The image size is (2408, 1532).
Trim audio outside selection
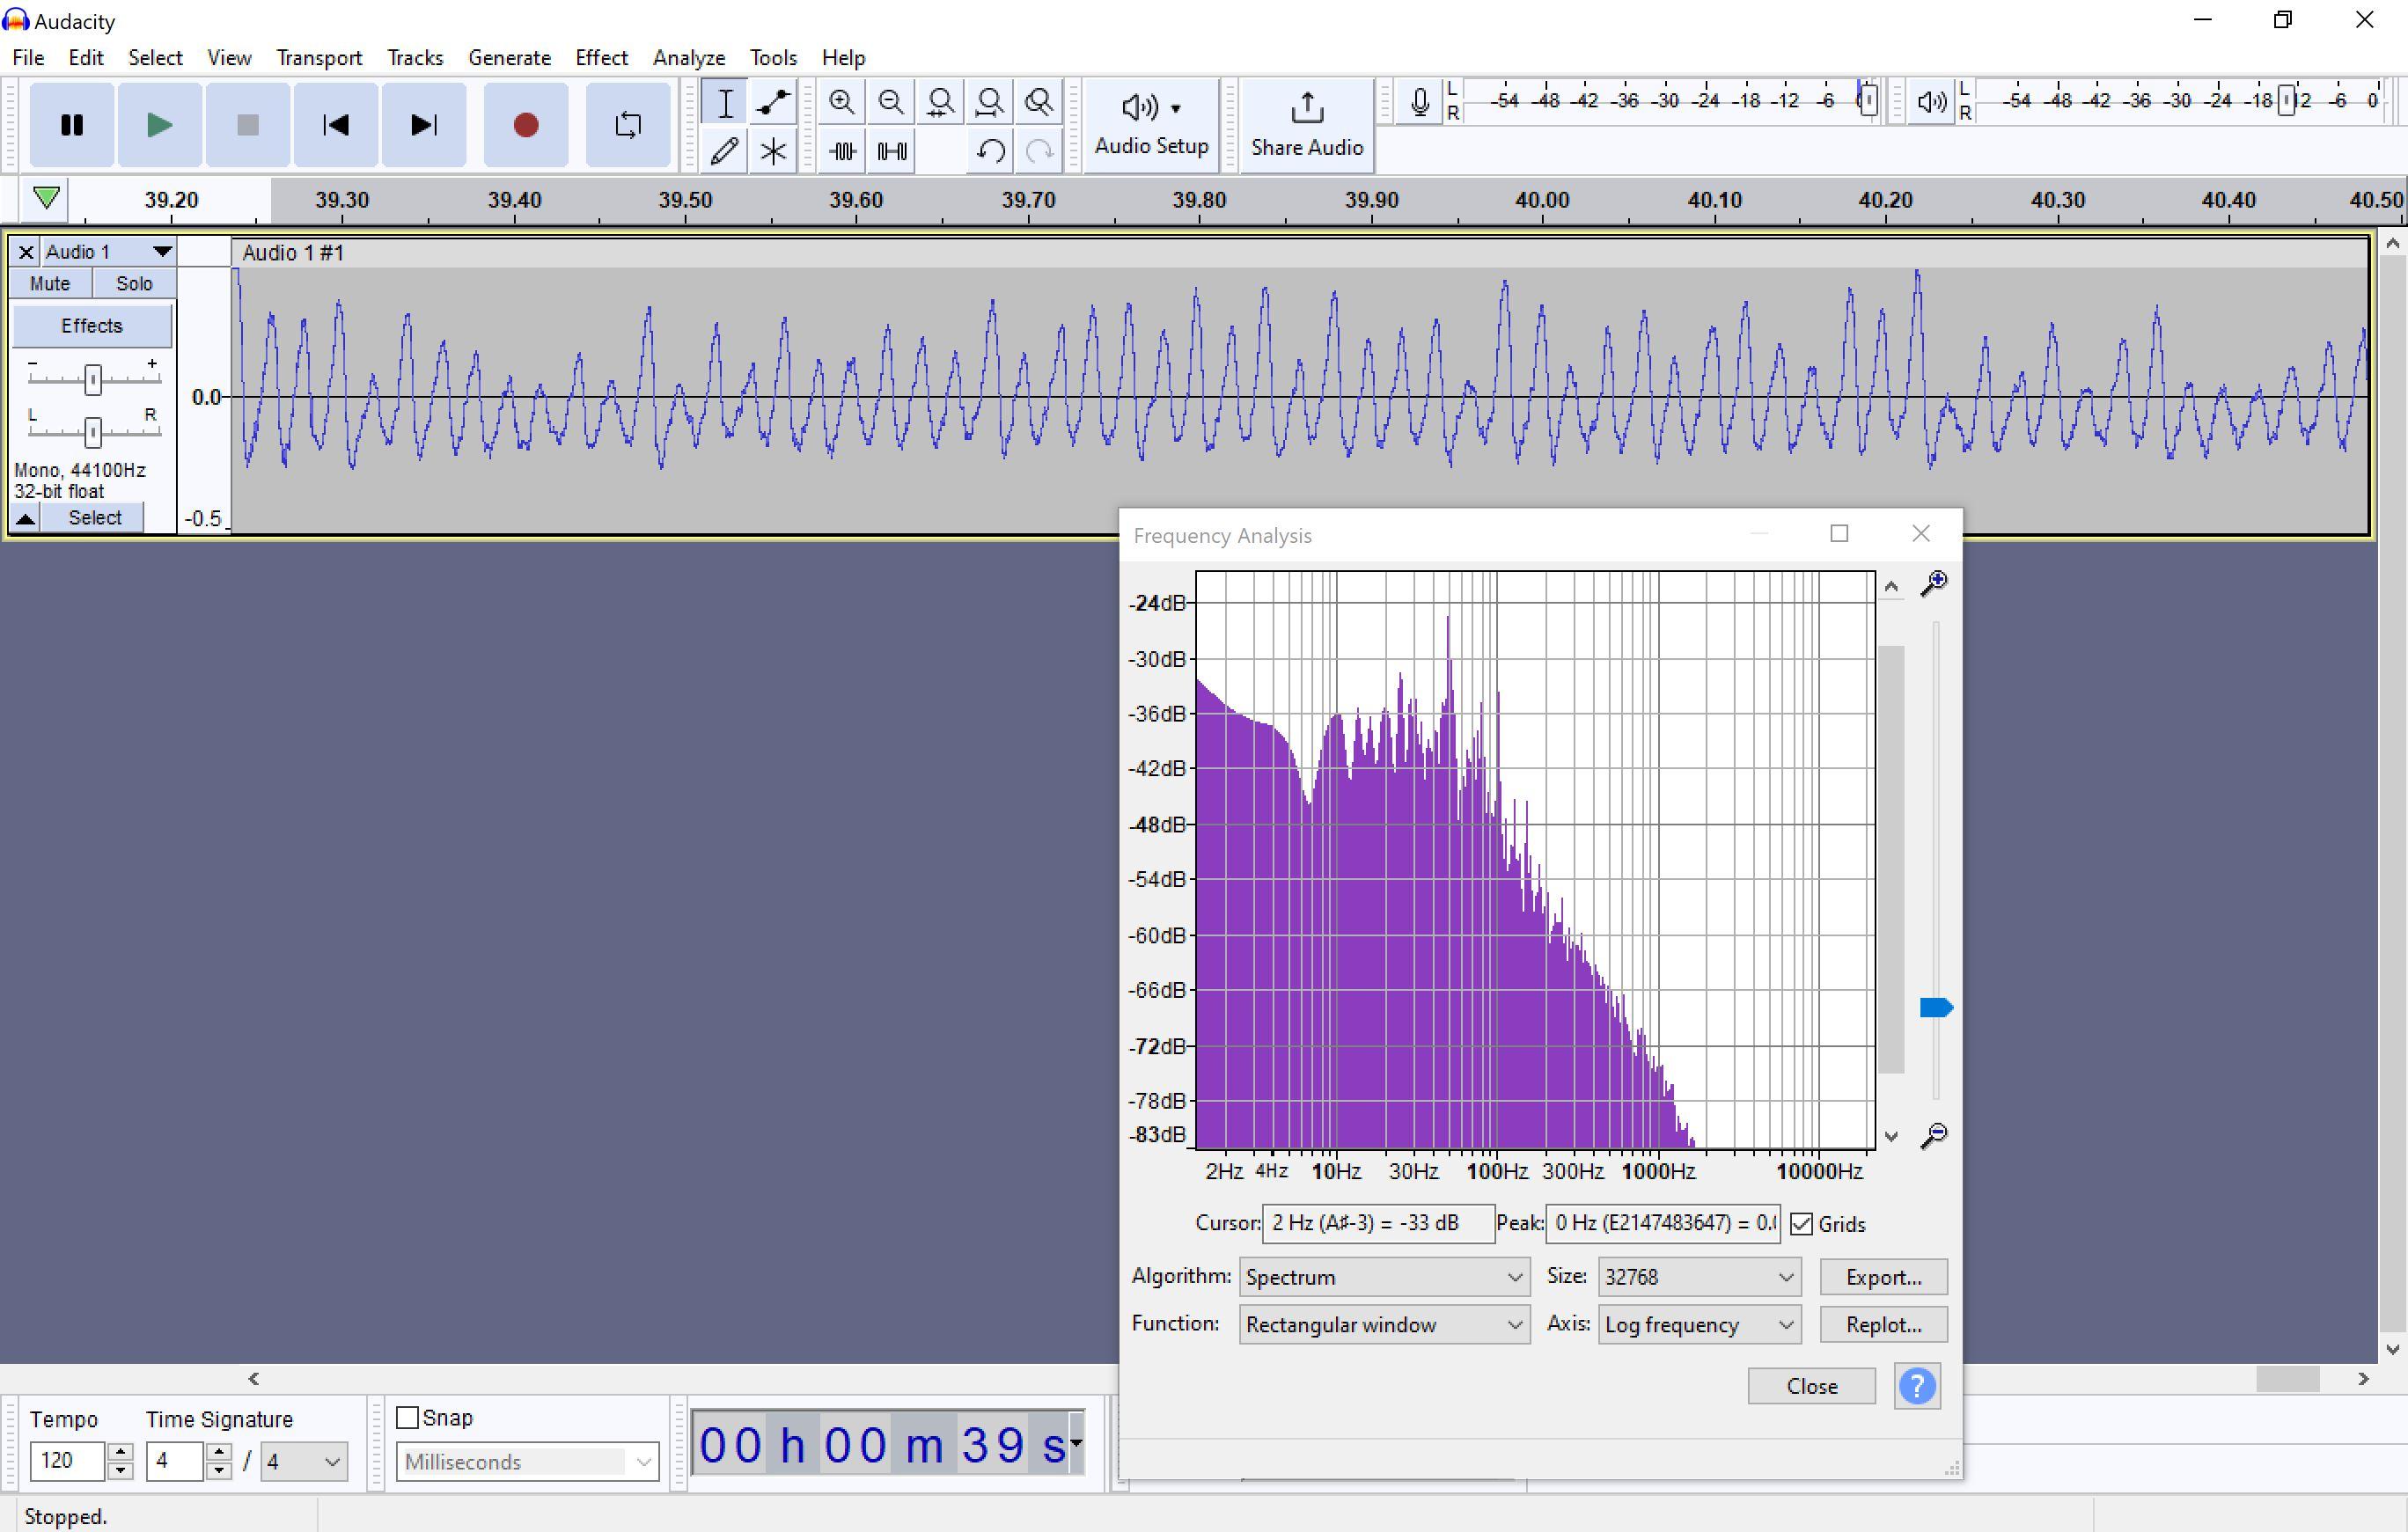click(x=842, y=151)
